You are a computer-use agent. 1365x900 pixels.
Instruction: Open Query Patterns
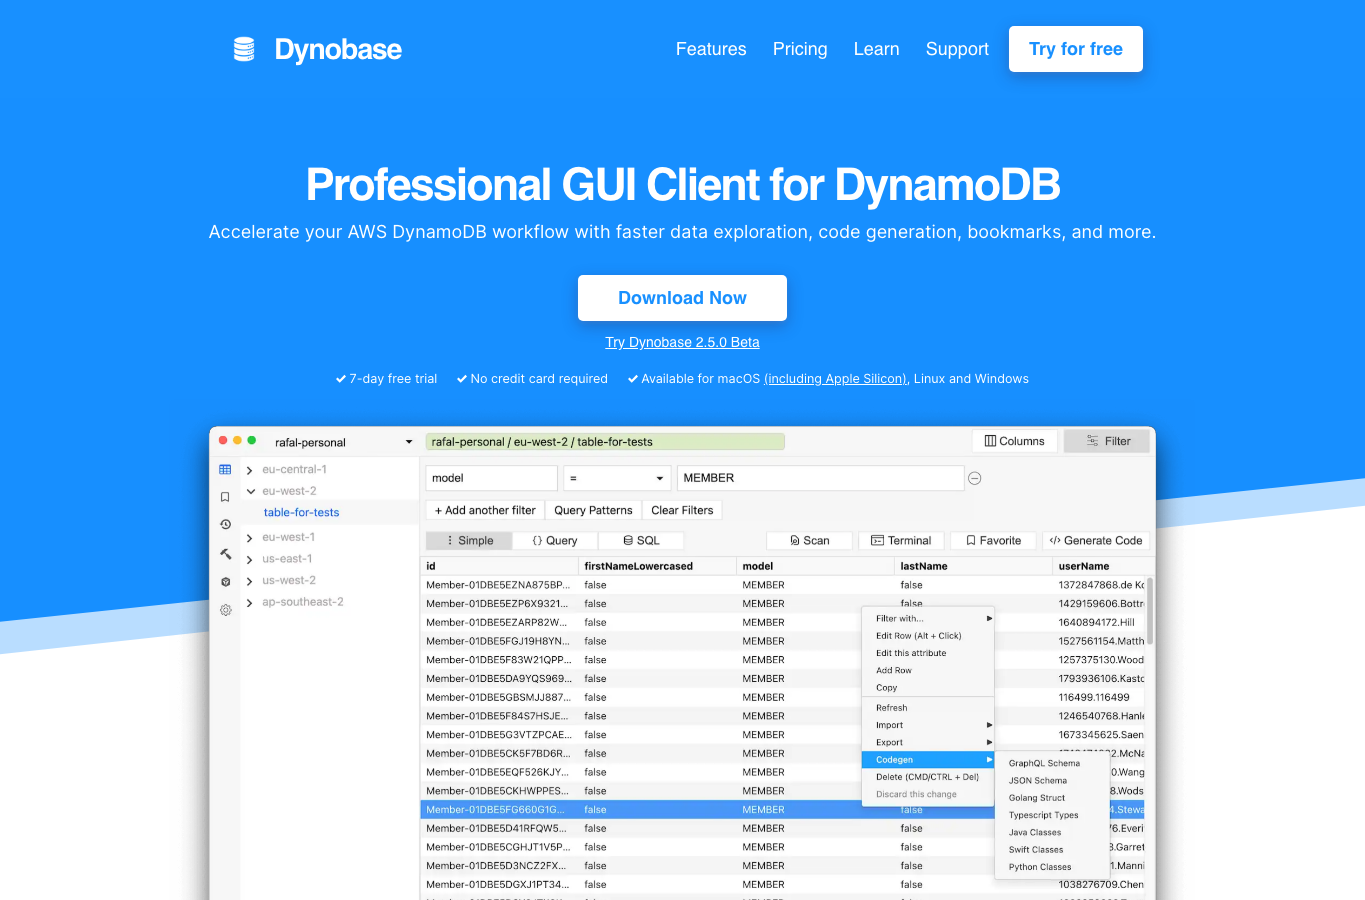(x=593, y=510)
